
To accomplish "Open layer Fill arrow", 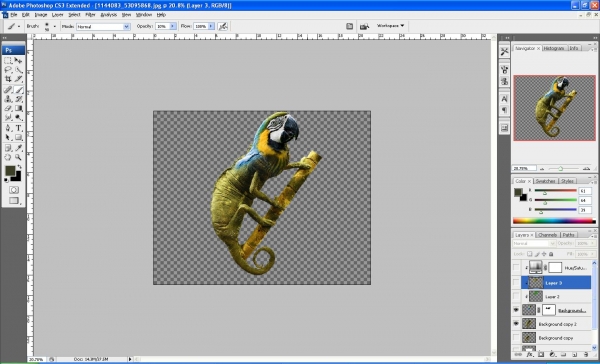I will click(593, 254).
